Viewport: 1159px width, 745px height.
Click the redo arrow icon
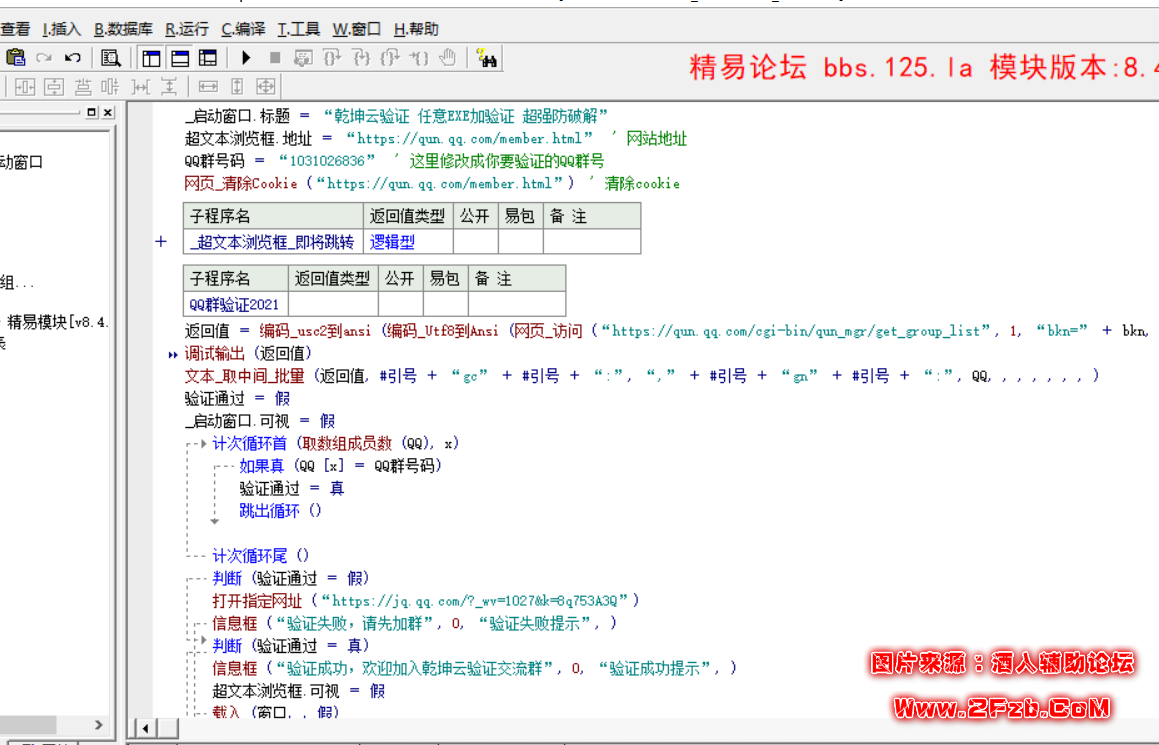click(x=43, y=57)
